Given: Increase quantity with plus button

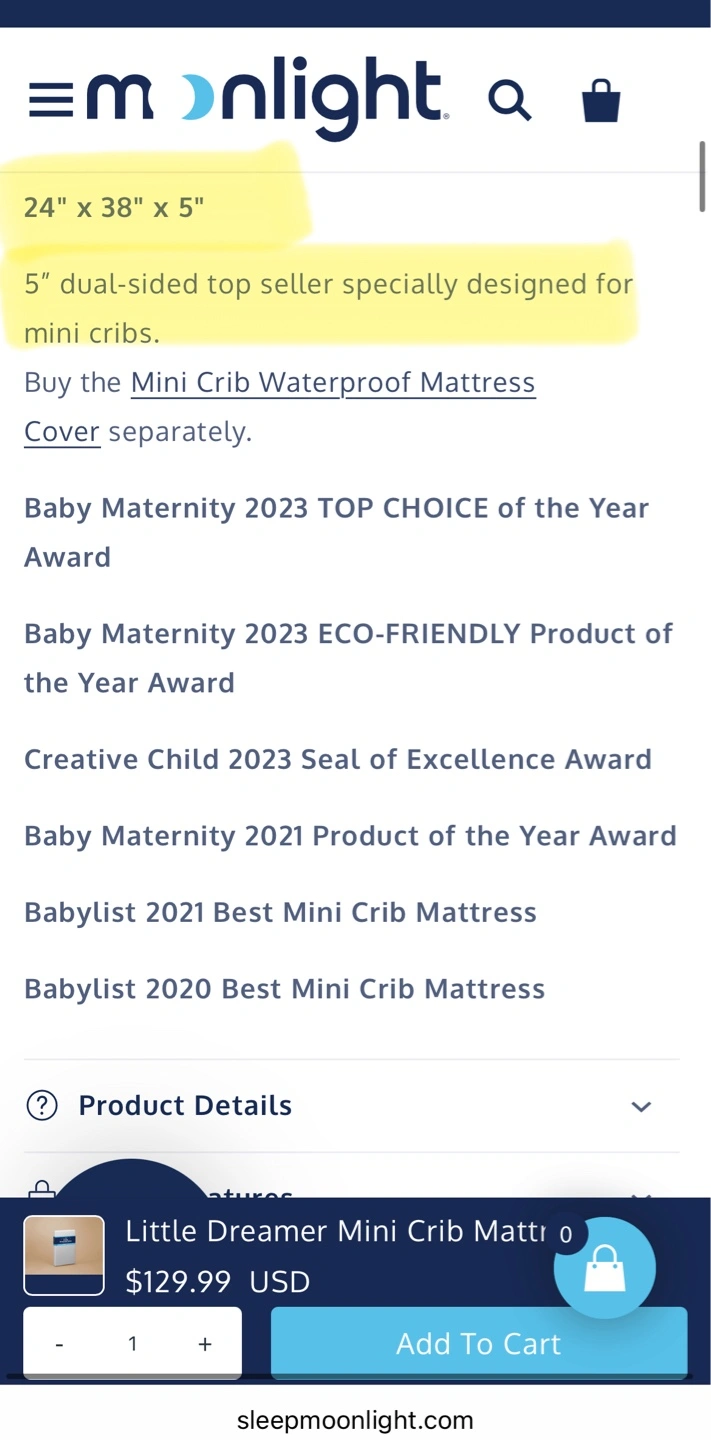Looking at the screenshot, I should [x=205, y=1344].
